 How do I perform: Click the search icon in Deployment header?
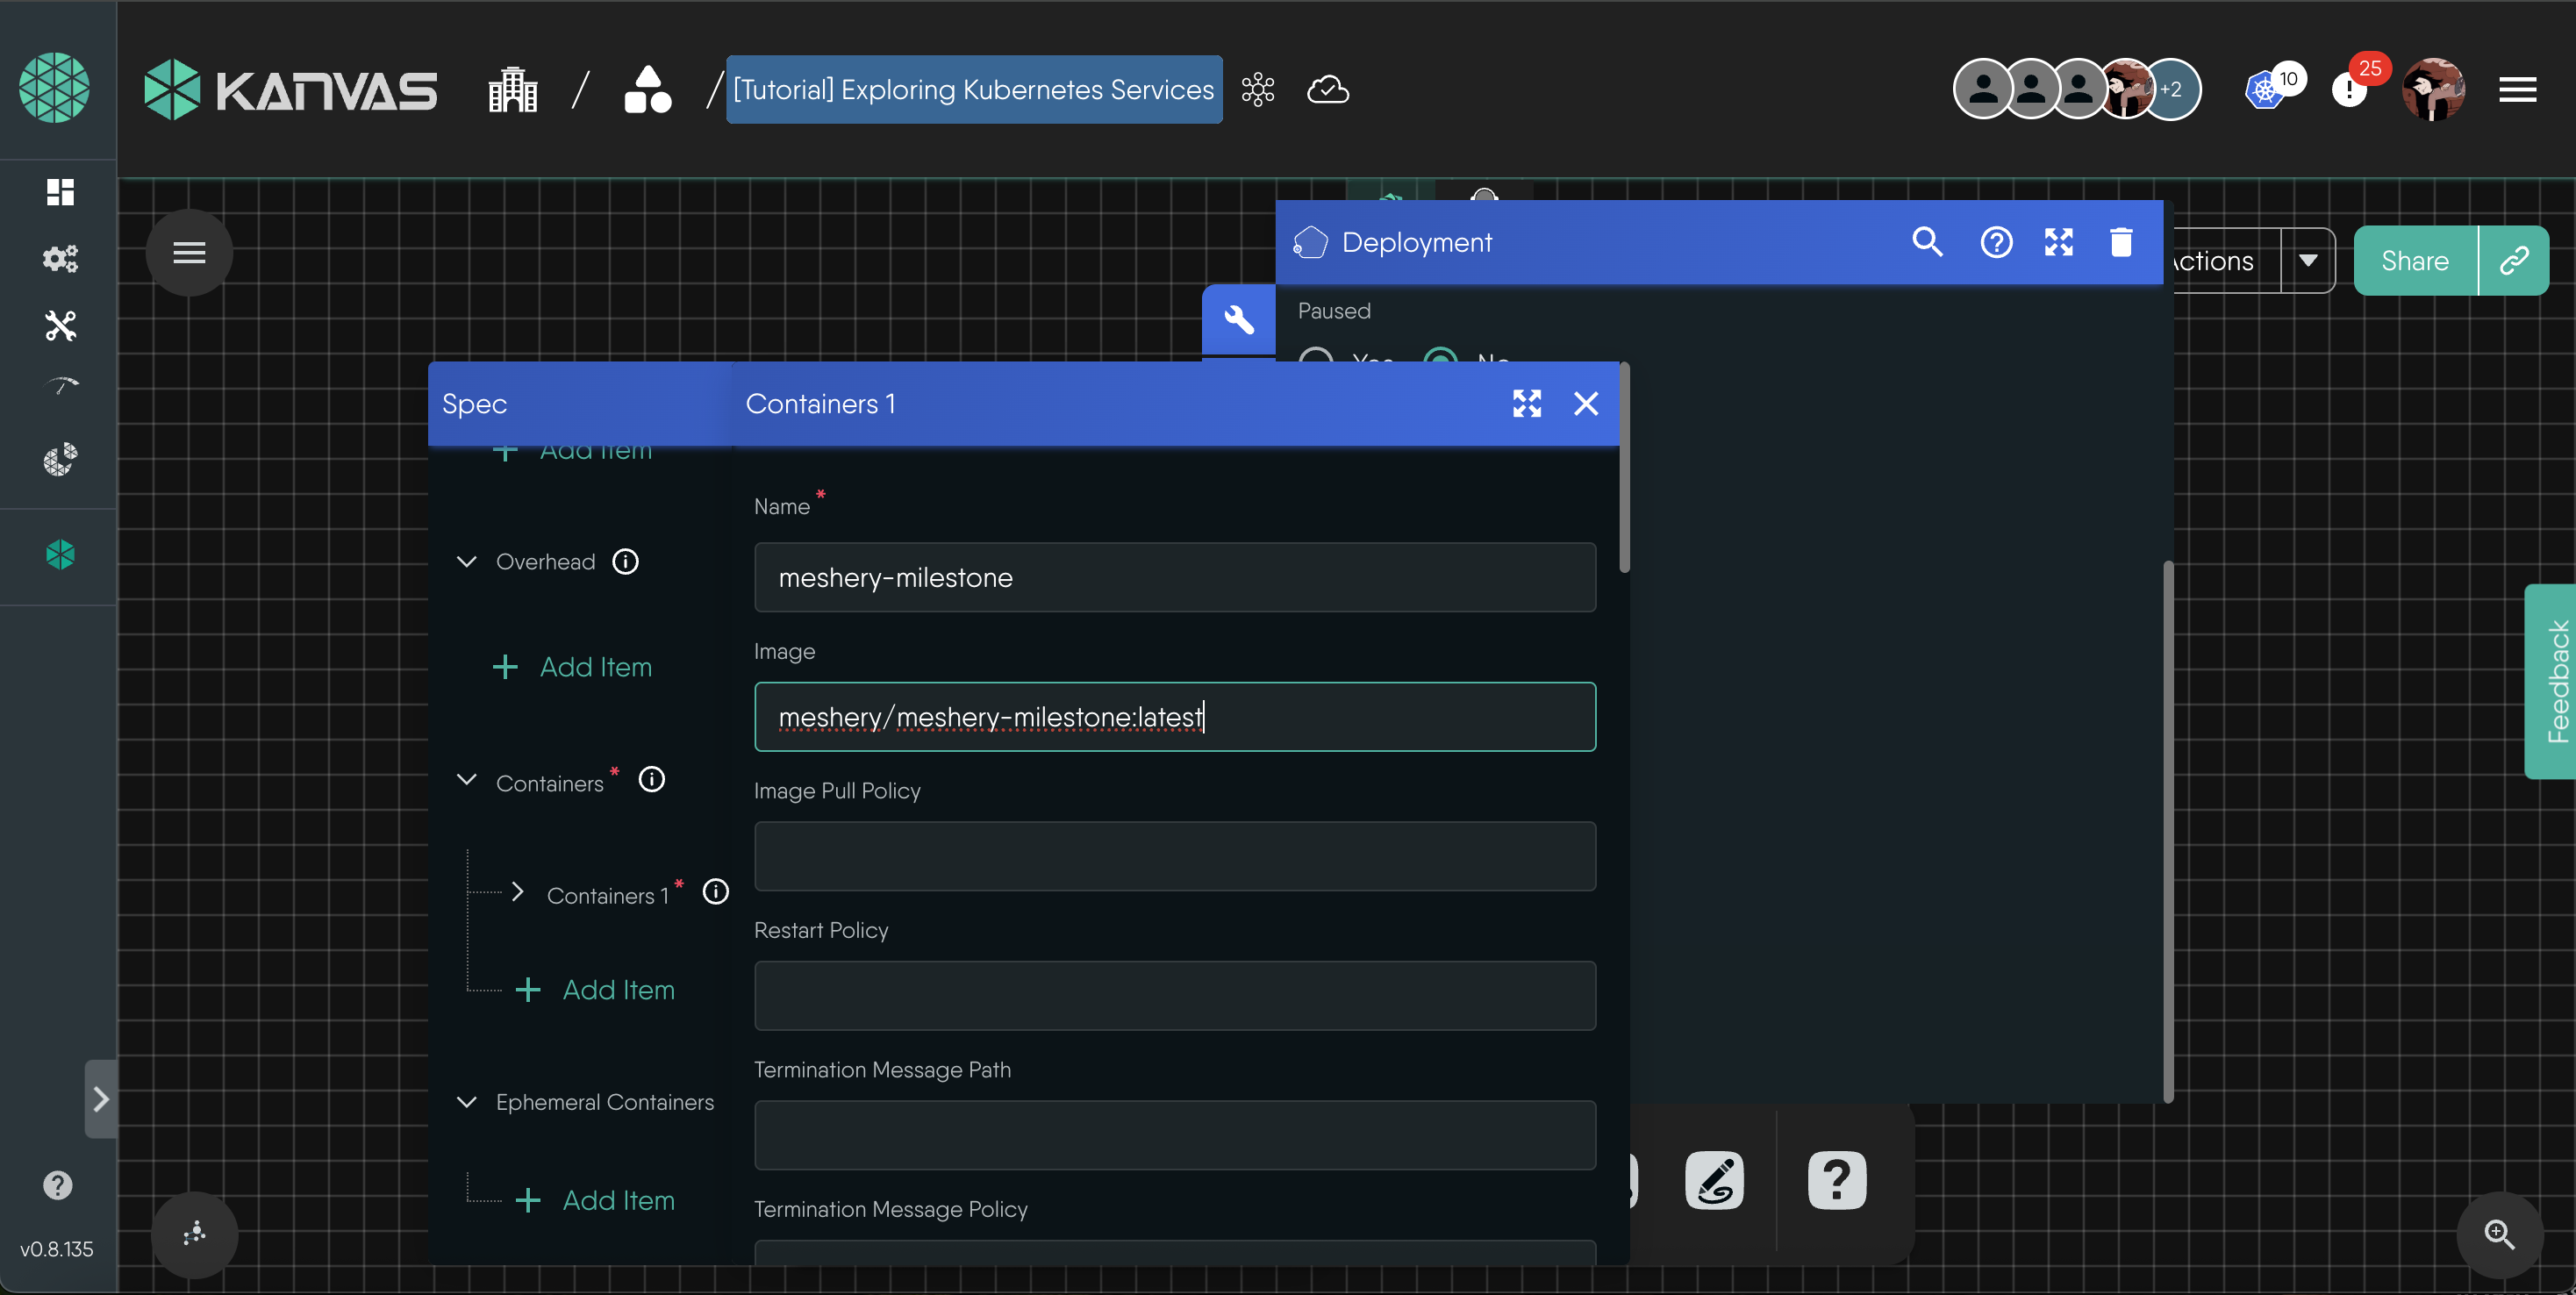click(x=1927, y=242)
